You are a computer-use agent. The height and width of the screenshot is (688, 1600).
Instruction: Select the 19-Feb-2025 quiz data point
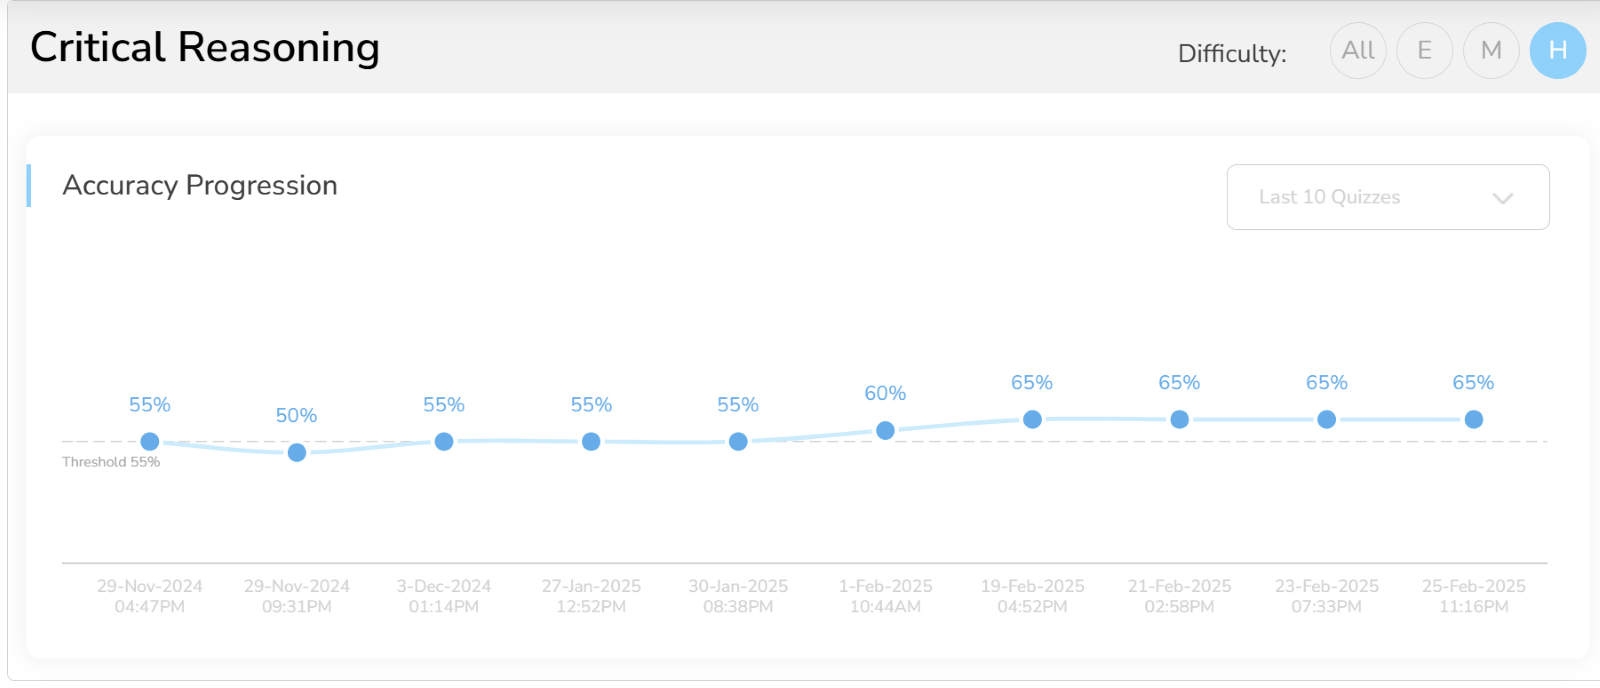tap(1032, 419)
